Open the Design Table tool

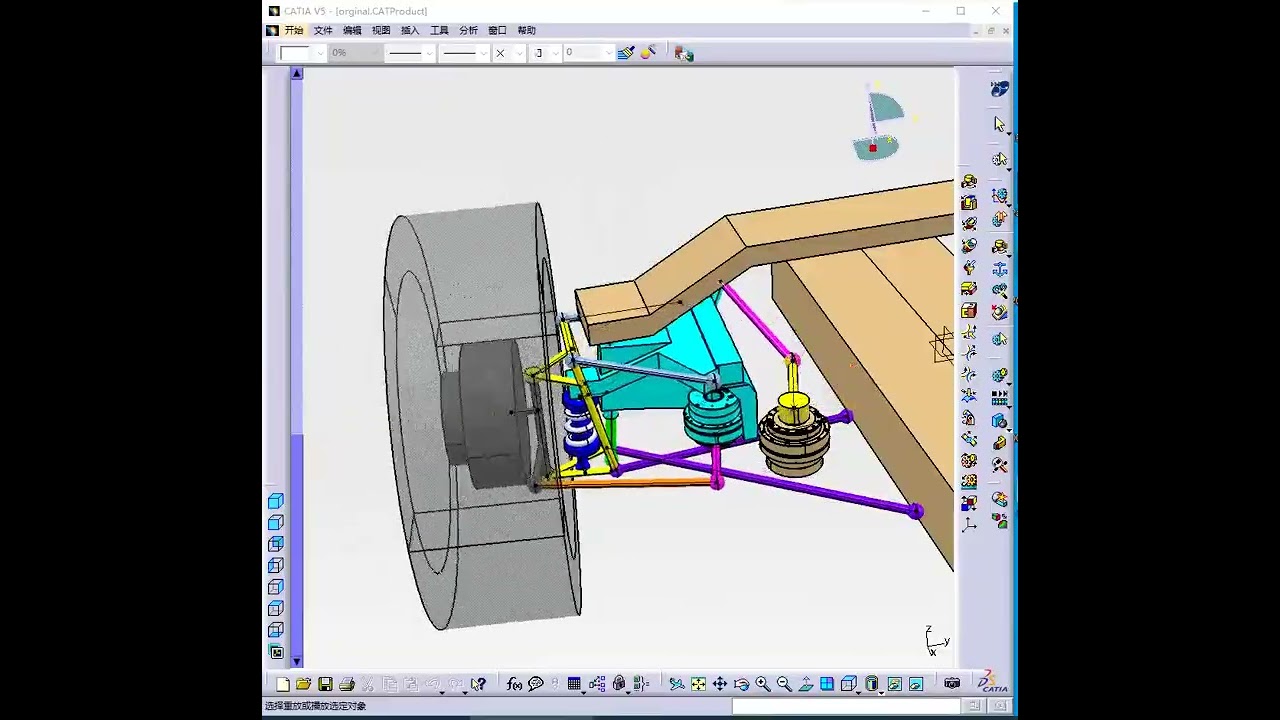tap(574, 684)
